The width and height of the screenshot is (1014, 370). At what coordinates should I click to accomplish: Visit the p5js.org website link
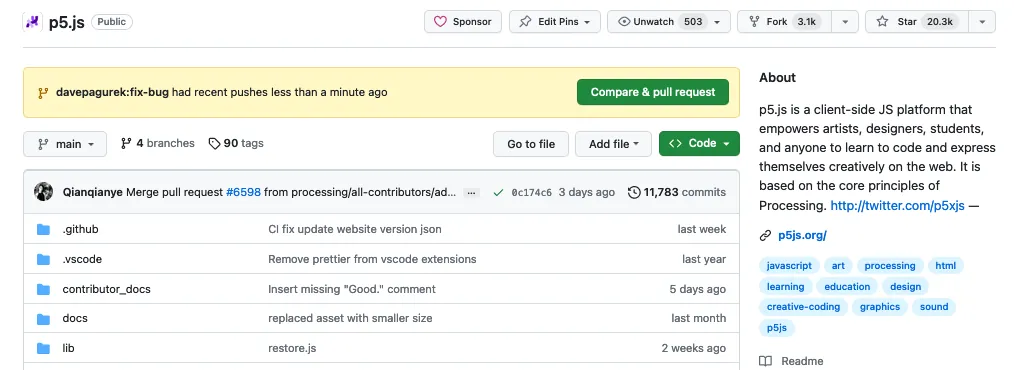(803, 235)
